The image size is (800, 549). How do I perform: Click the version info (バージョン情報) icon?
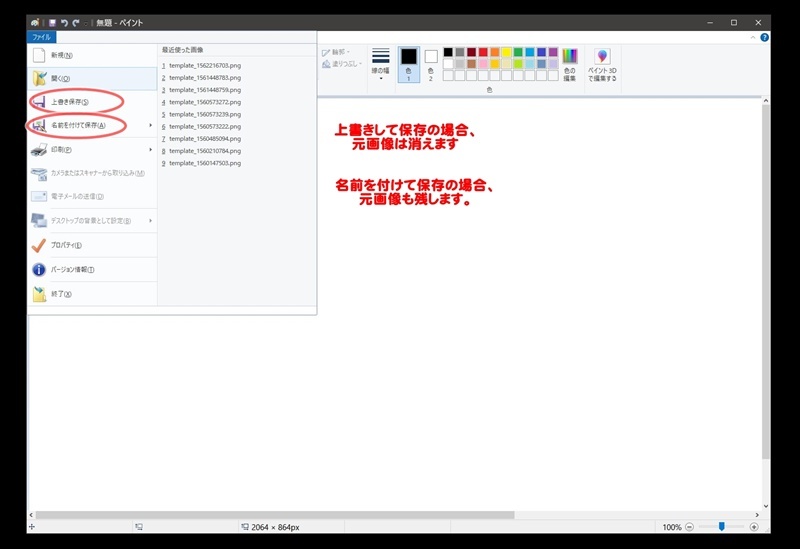point(39,269)
